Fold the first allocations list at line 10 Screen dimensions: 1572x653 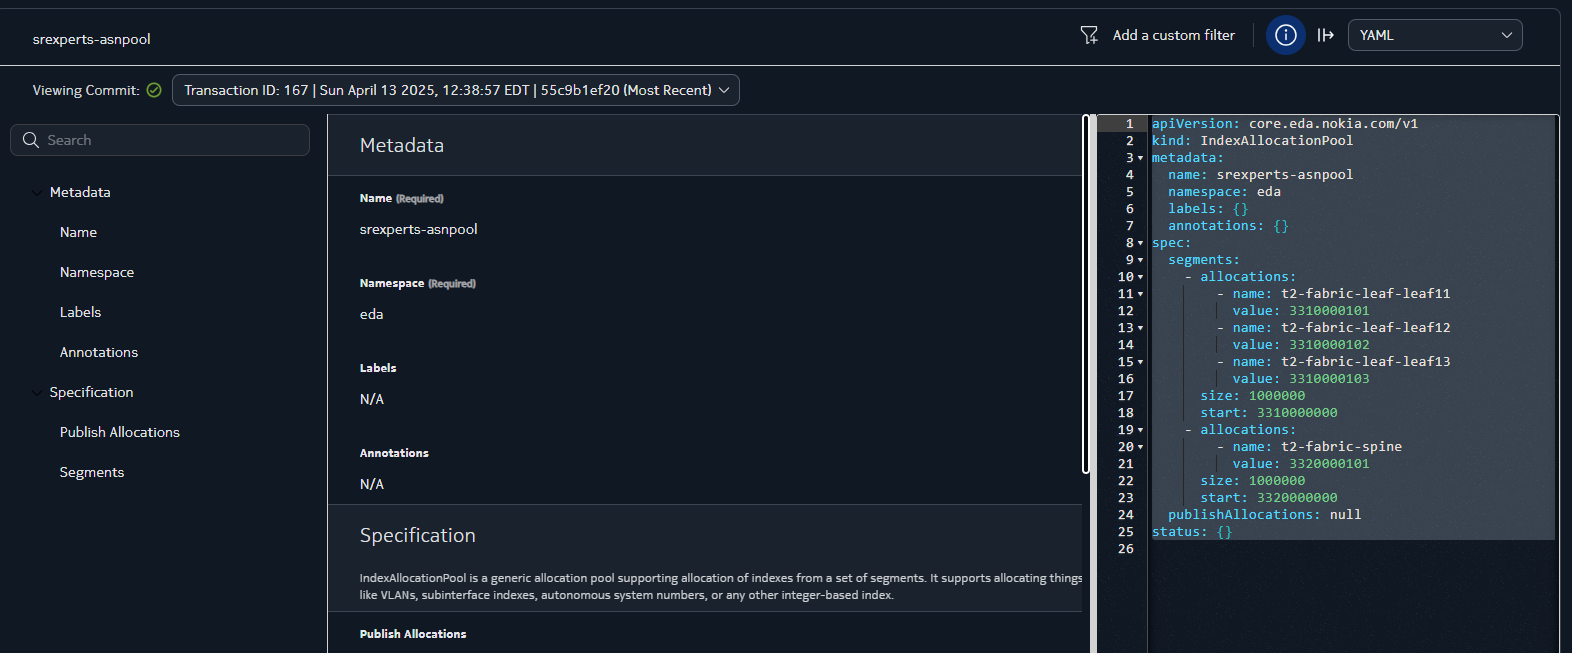pyautogui.click(x=1140, y=277)
